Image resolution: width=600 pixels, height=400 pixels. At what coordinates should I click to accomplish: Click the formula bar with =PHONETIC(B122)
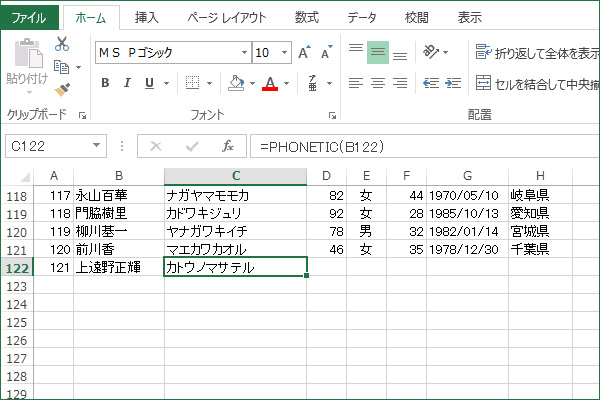tap(425, 146)
